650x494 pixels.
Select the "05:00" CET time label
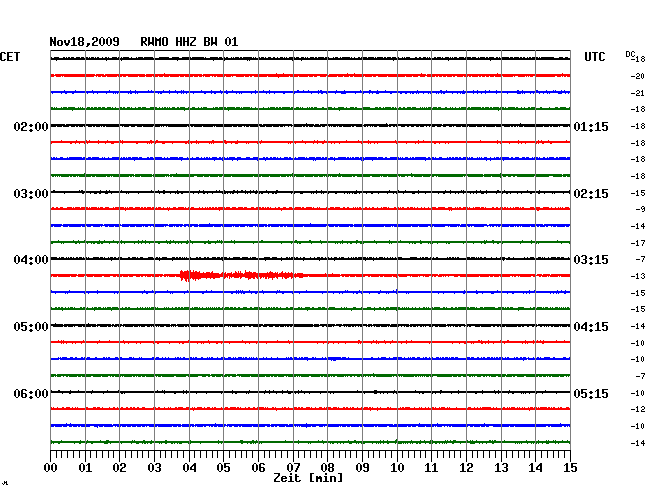31,327
